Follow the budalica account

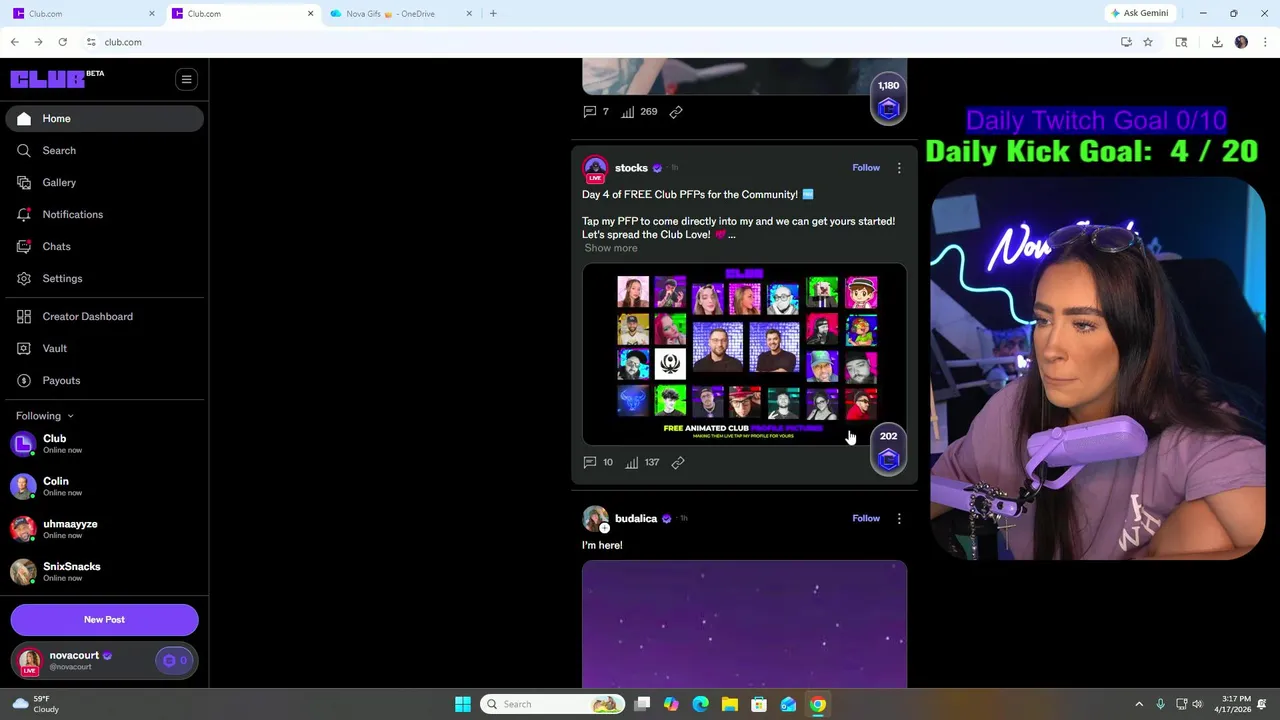point(866,519)
